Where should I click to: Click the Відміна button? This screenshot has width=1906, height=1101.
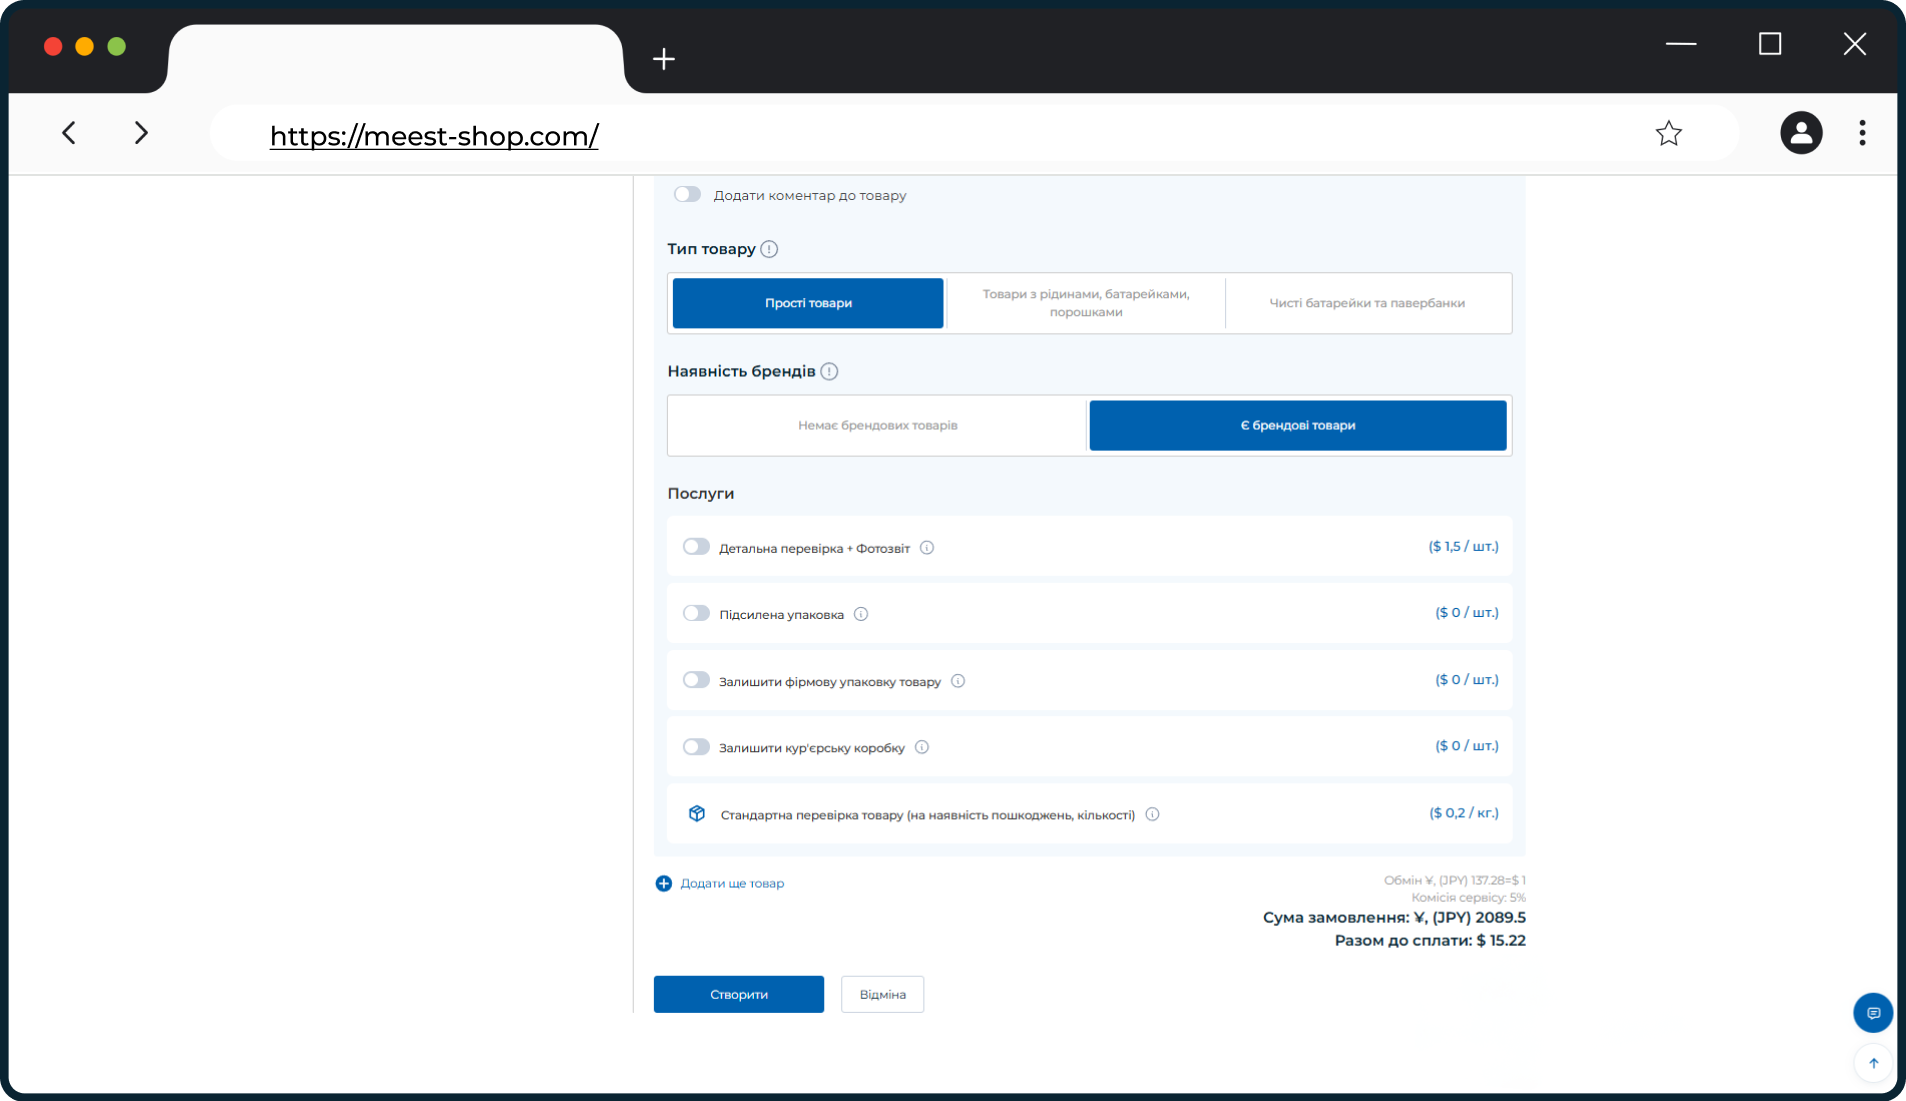click(x=882, y=994)
